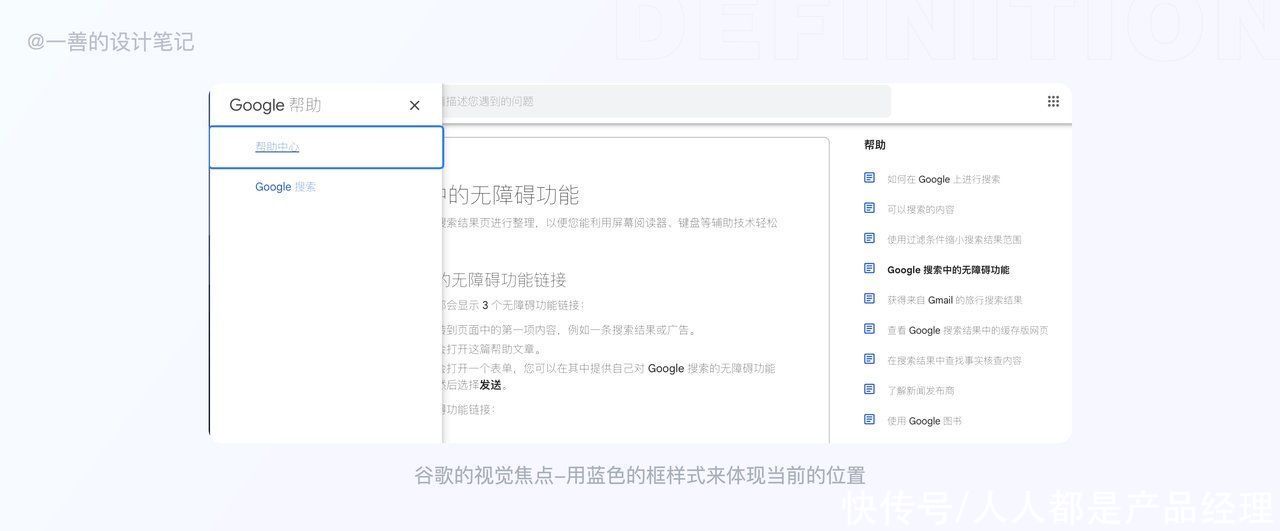
Task: Click document icon beside 如何在 Google 上进行搜索
Action: click(869, 178)
